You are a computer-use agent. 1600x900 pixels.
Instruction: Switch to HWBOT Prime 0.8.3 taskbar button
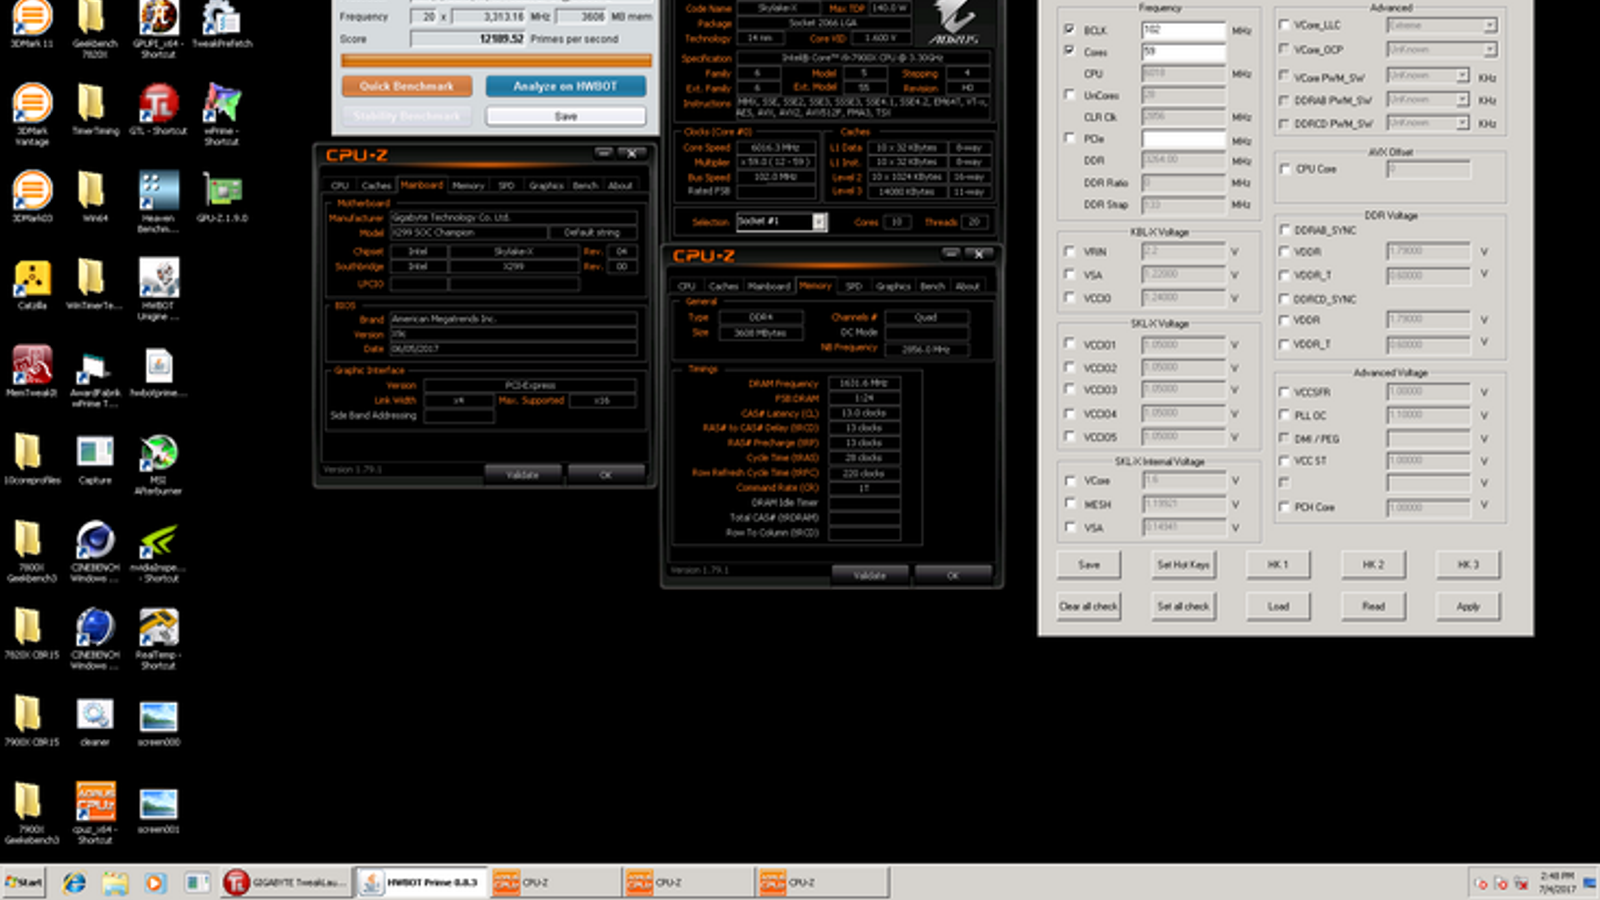[421, 883]
